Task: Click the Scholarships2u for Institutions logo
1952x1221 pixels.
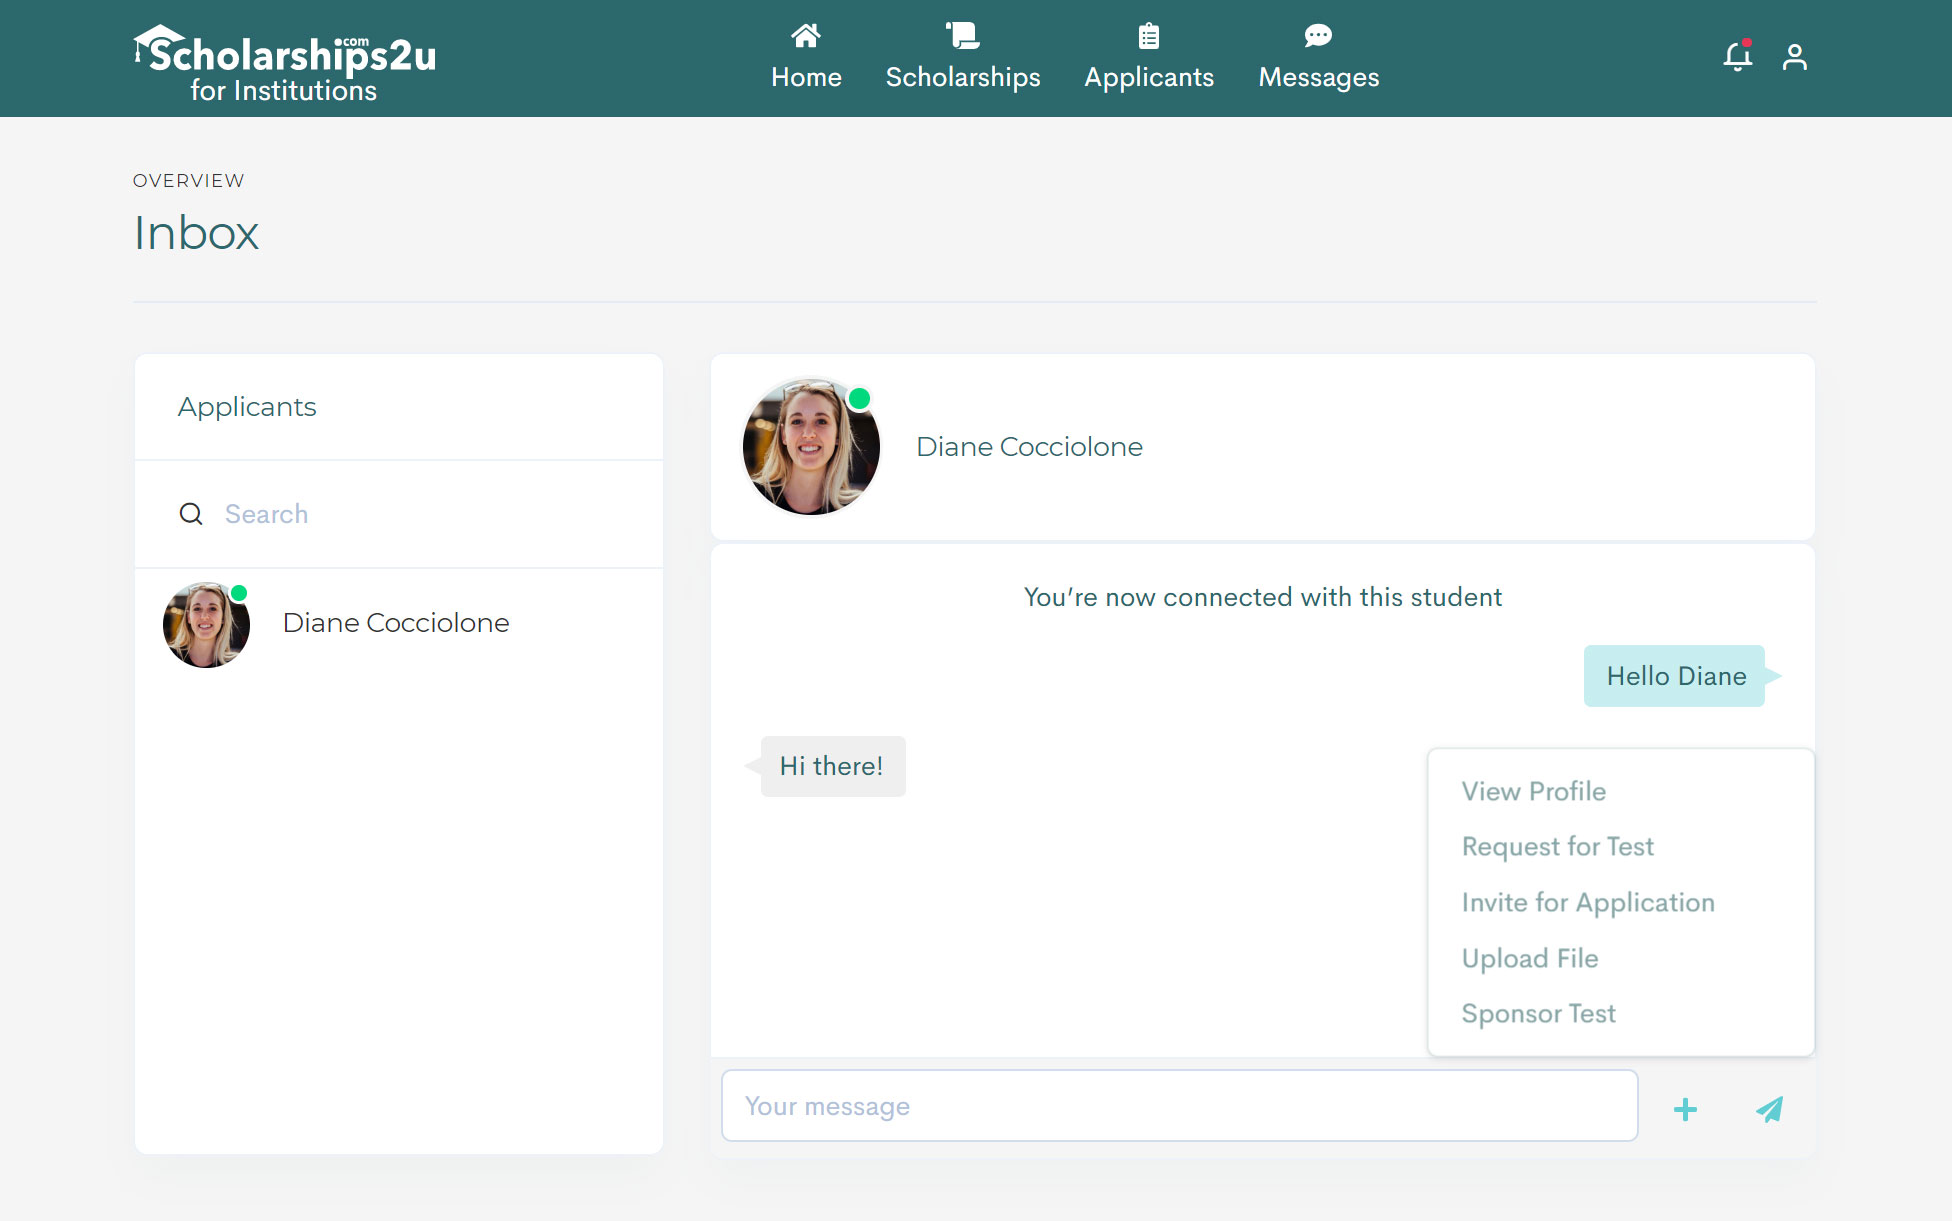Action: click(285, 64)
